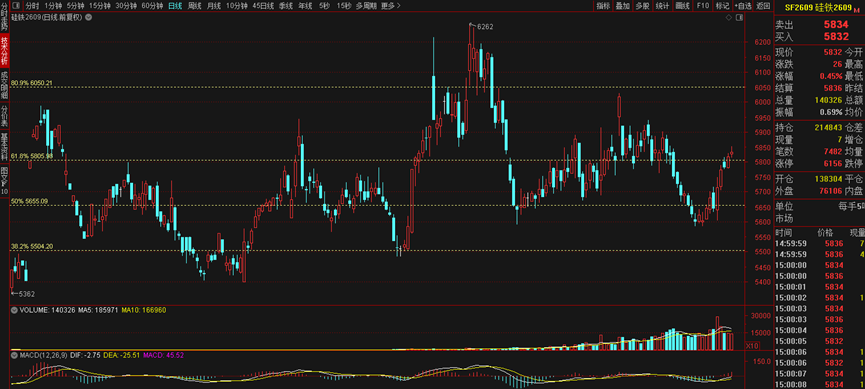
Task: Add to watchlist with +自选
Action: click(743, 6)
